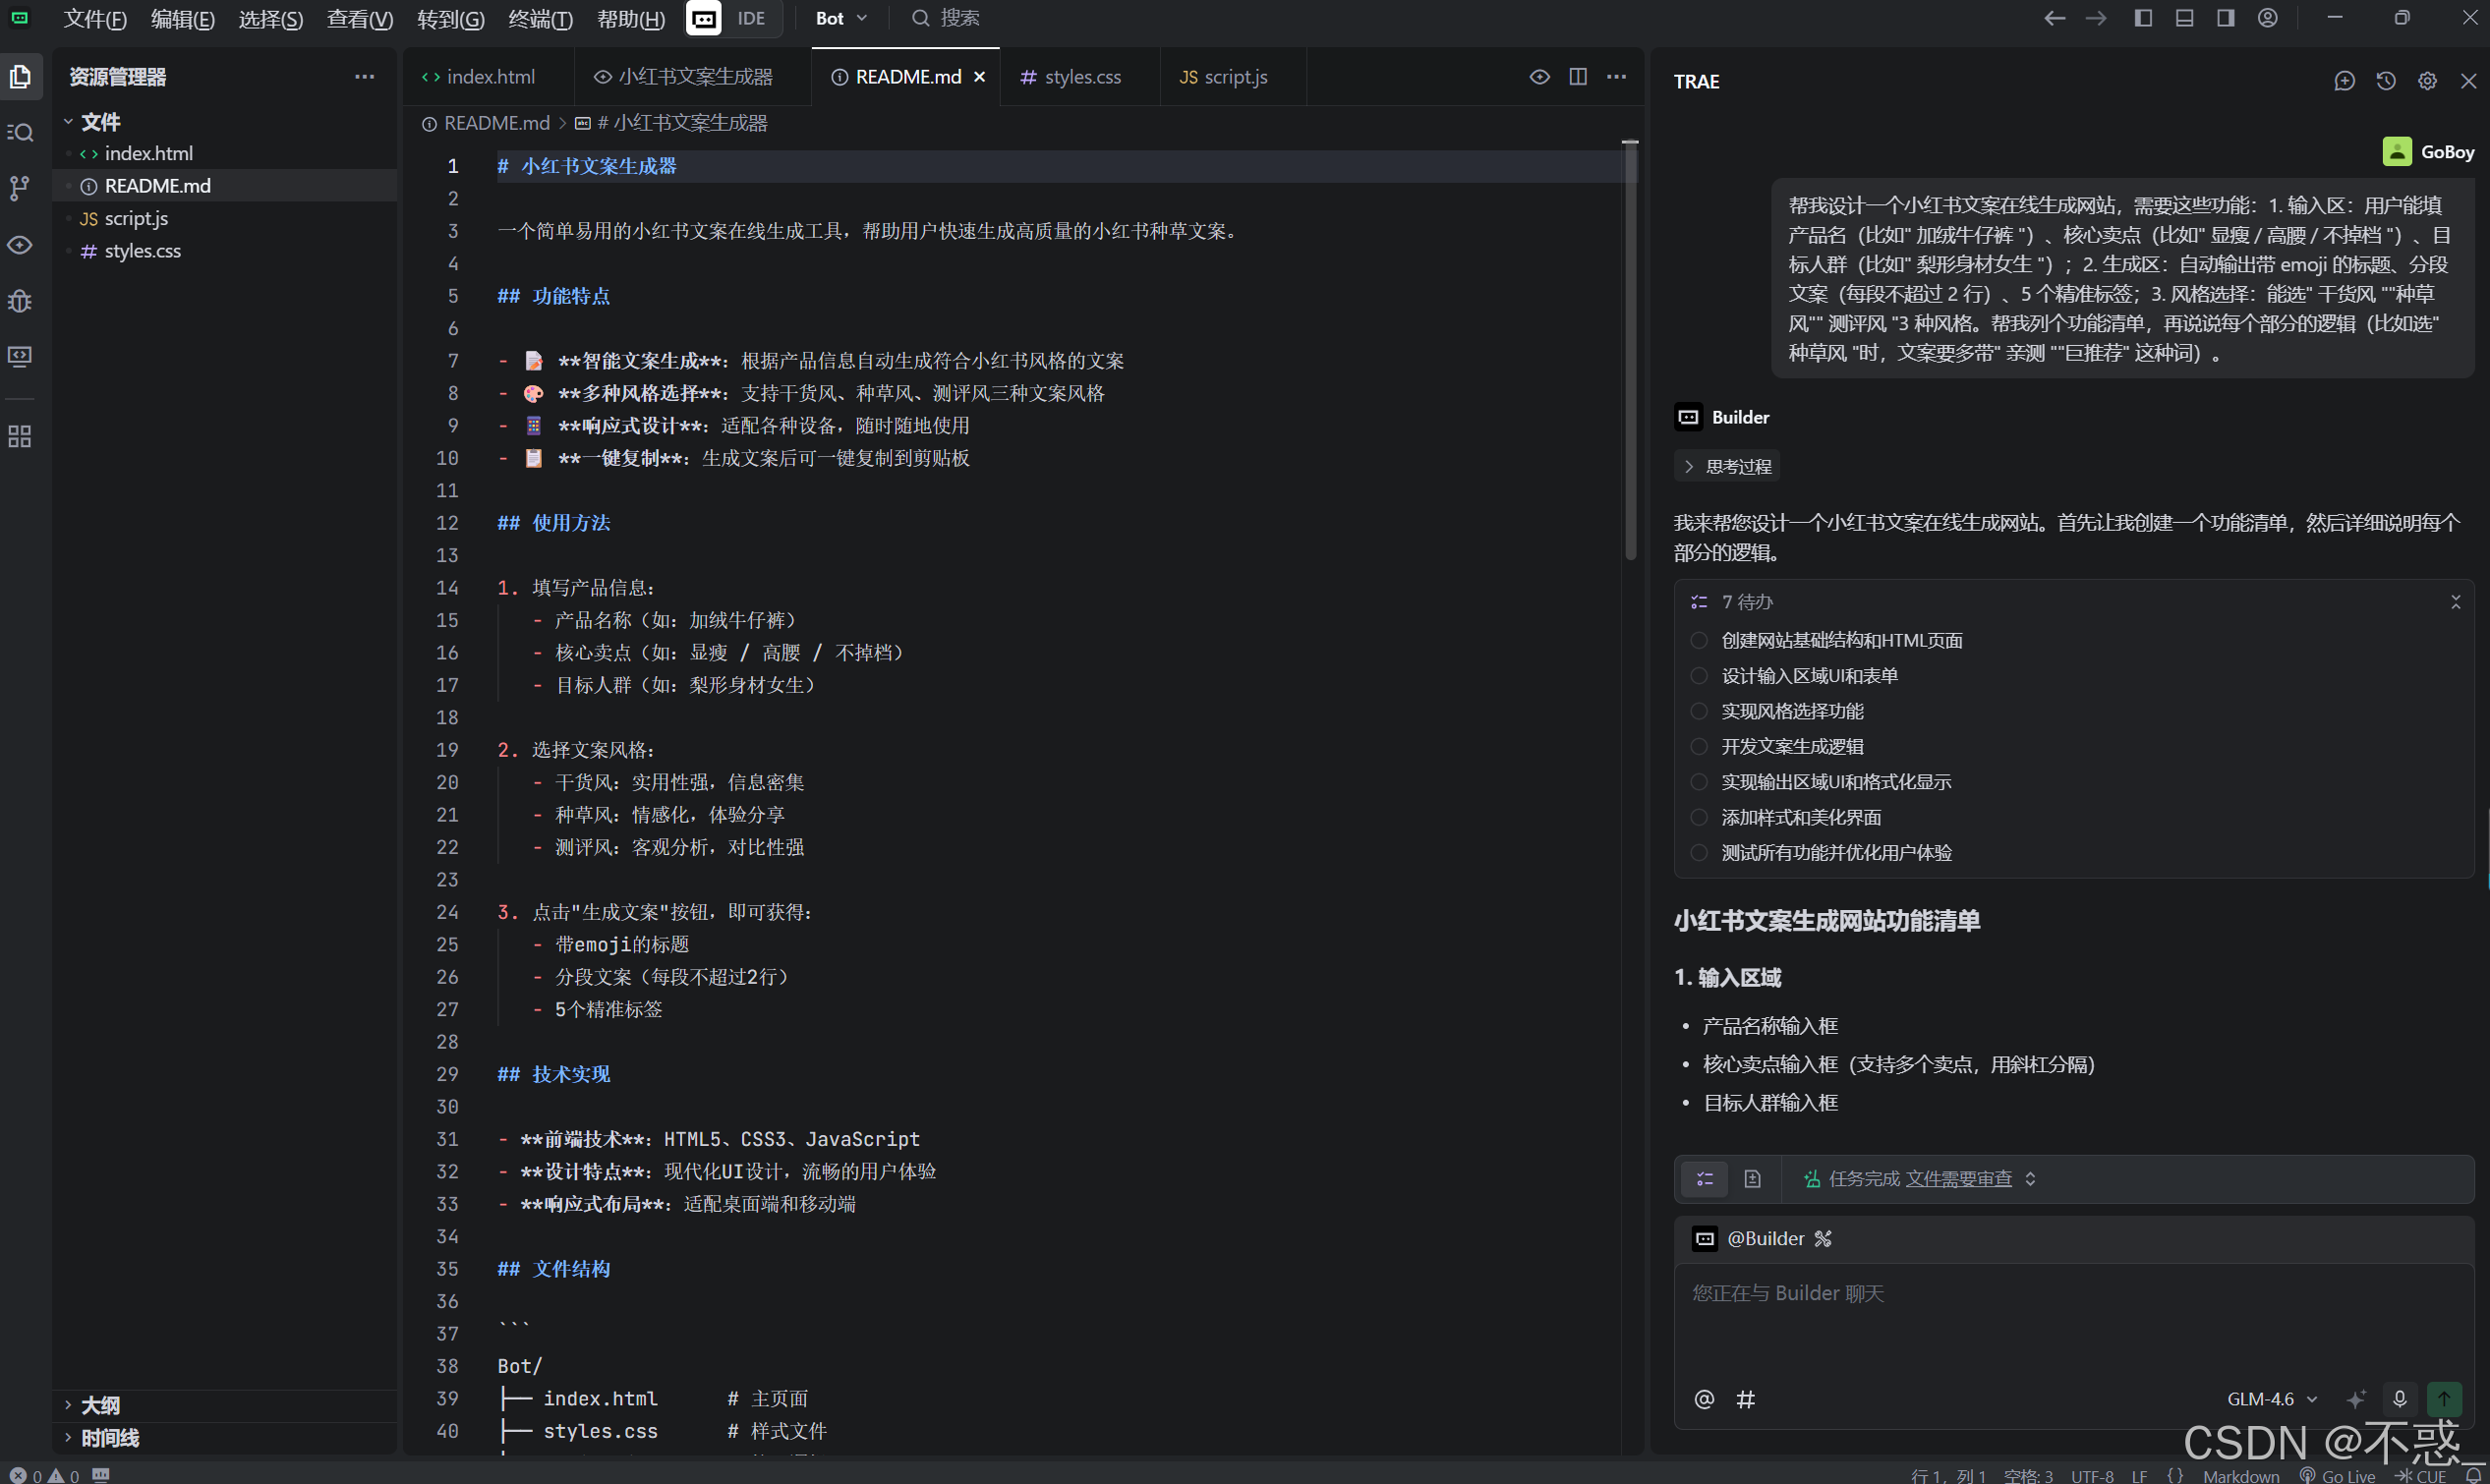Check the '实现风格选择功能' todo circle
This screenshot has height=1484, width=2490.
point(1698,711)
